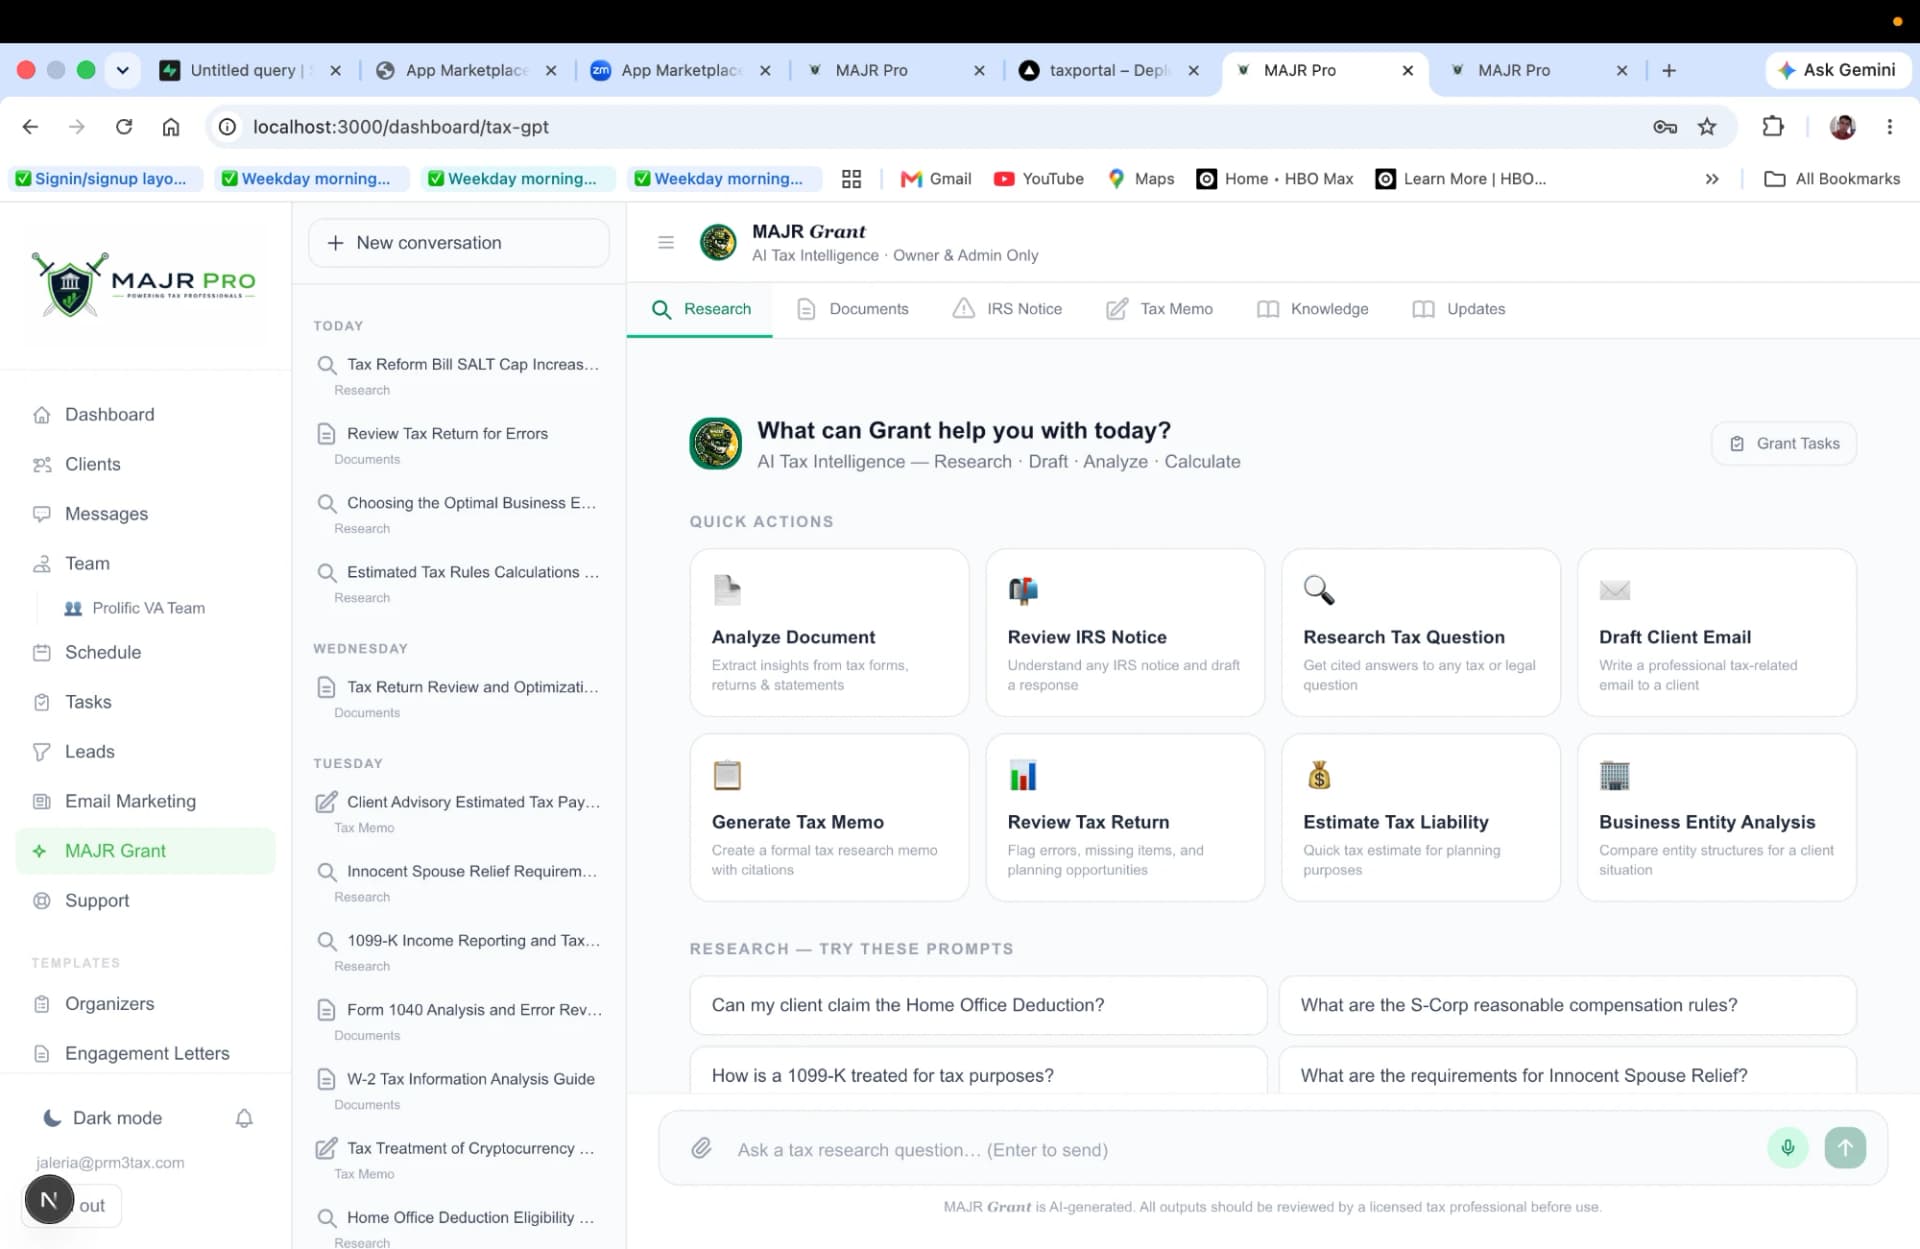1920x1249 pixels.
Task: Open the Client Advisory Estimated Tax conversation
Action: pos(459,813)
